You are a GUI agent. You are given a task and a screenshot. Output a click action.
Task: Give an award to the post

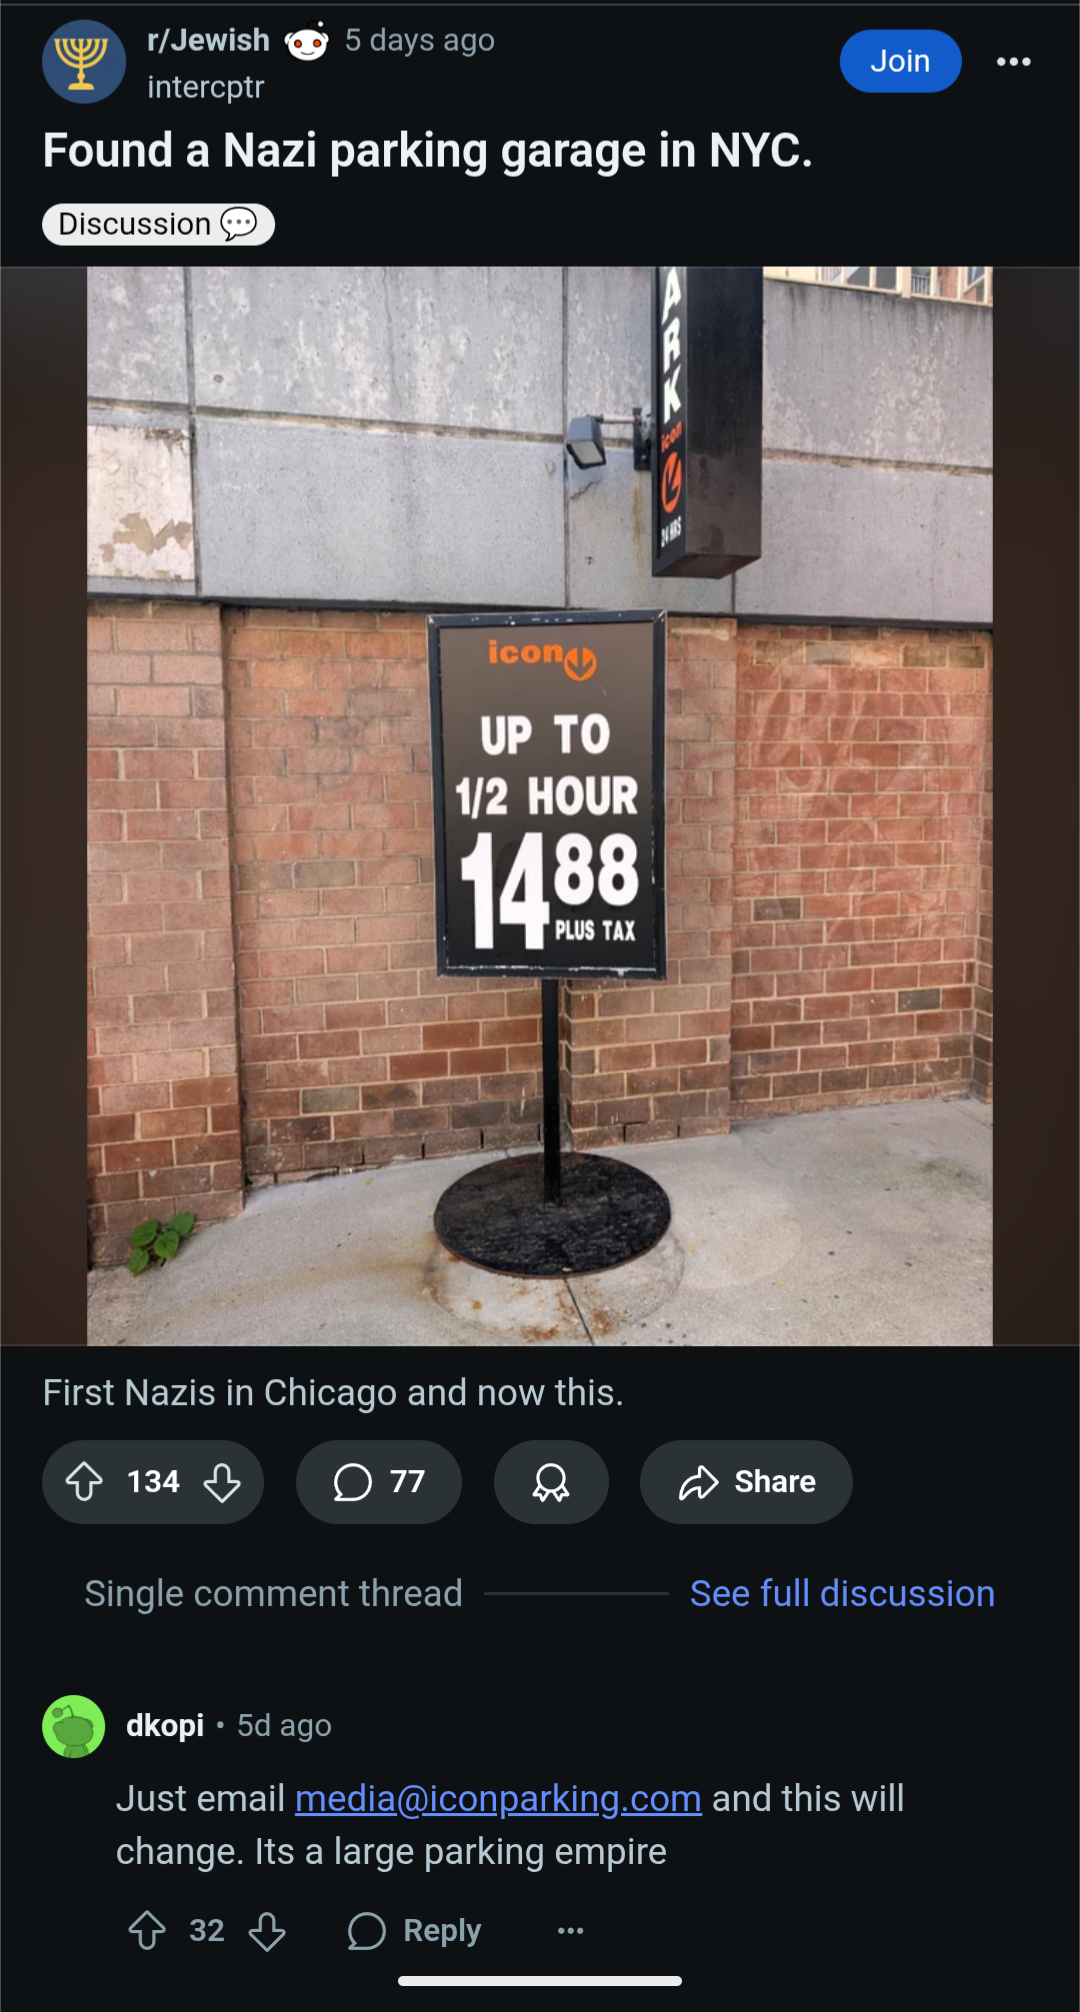pyautogui.click(x=551, y=1482)
